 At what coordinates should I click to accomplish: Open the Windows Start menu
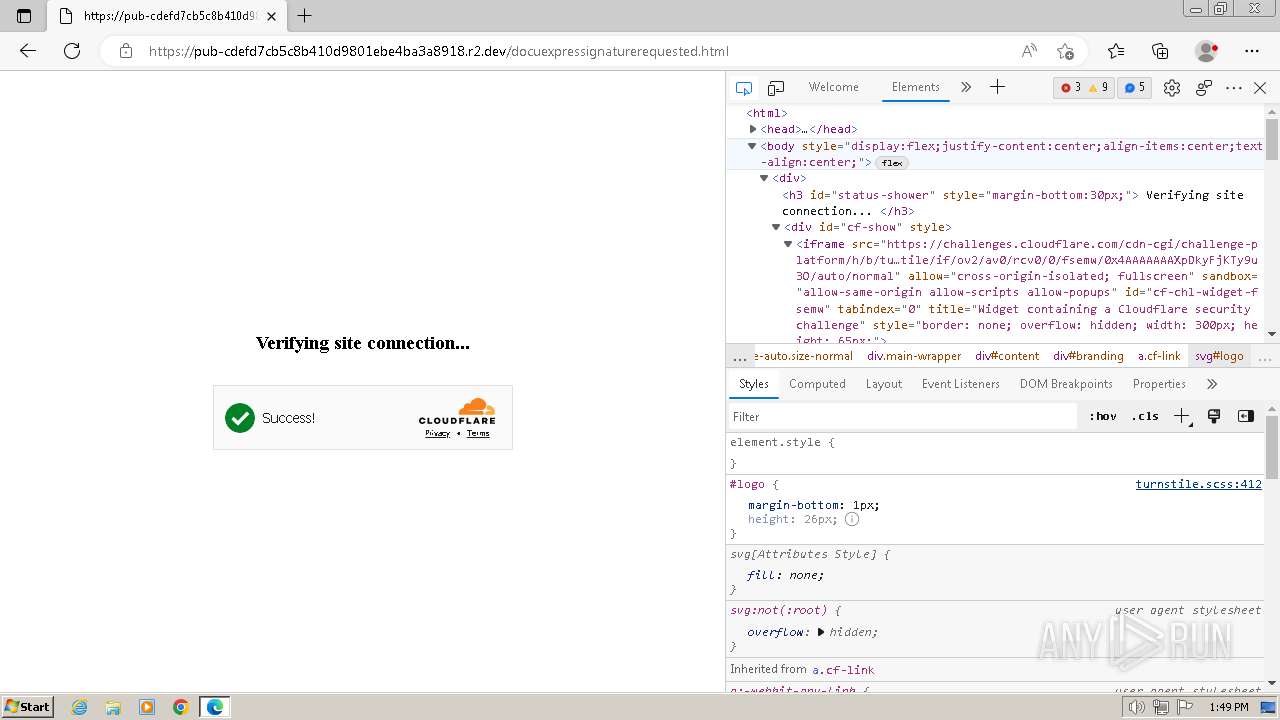coord(27,707)
